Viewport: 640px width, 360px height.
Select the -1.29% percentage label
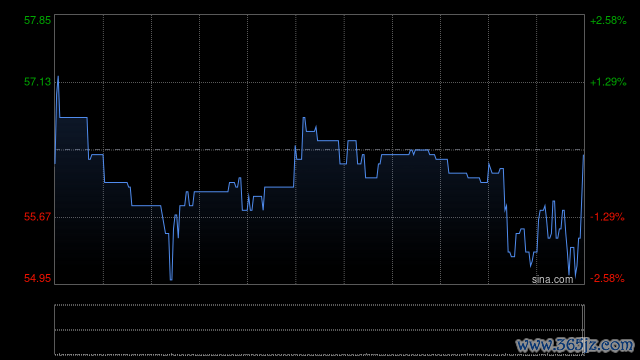click(x=607, y=217)
